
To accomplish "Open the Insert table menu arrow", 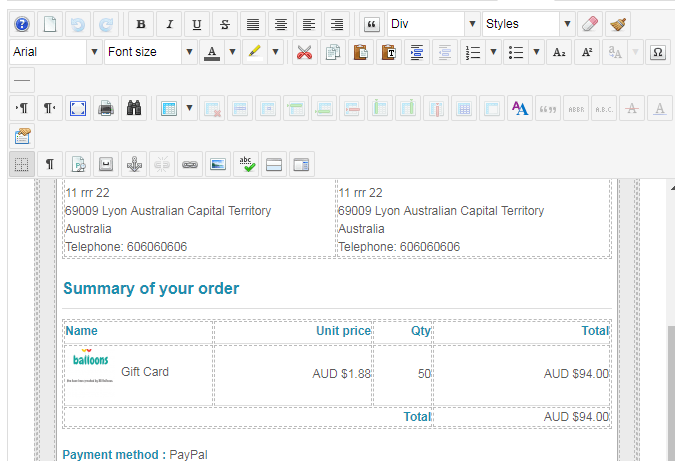I will click(x=189, y=108).
